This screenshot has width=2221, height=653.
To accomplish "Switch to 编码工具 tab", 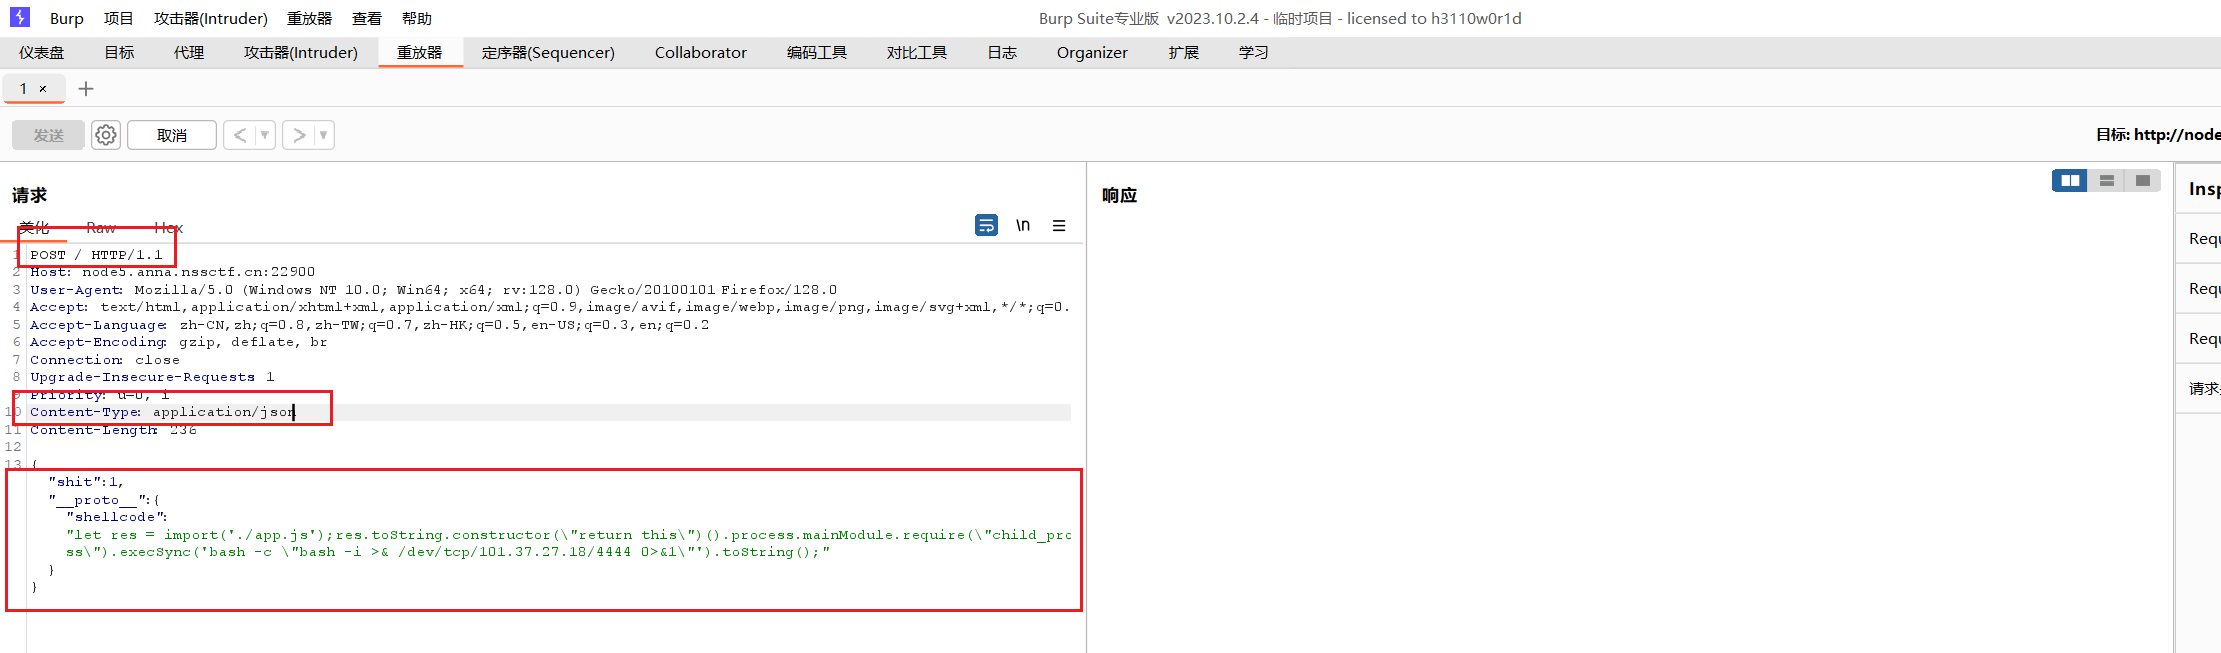I will click(x=817, y=52).
